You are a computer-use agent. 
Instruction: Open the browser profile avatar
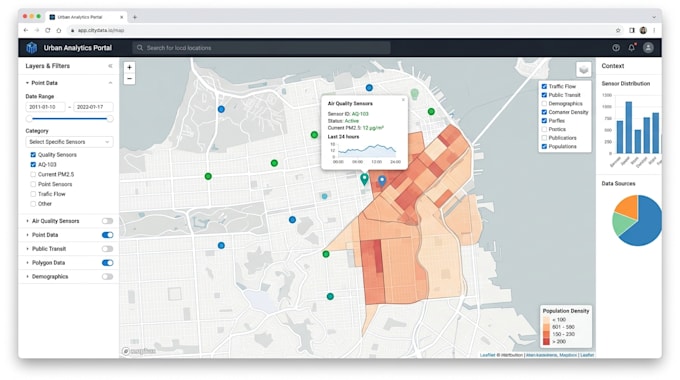coord(643,30)
